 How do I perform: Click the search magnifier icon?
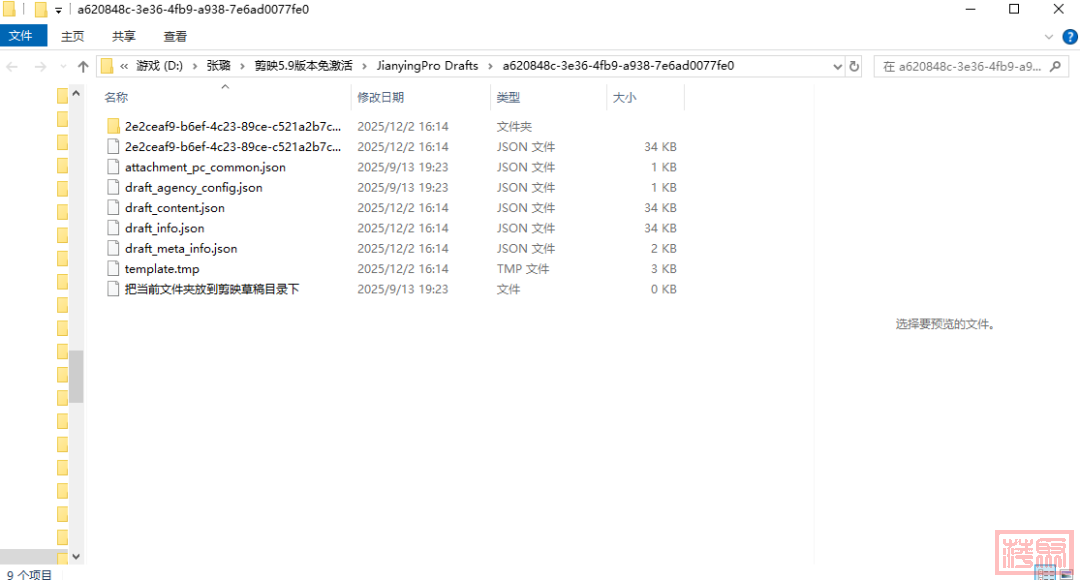[1054, 67]
